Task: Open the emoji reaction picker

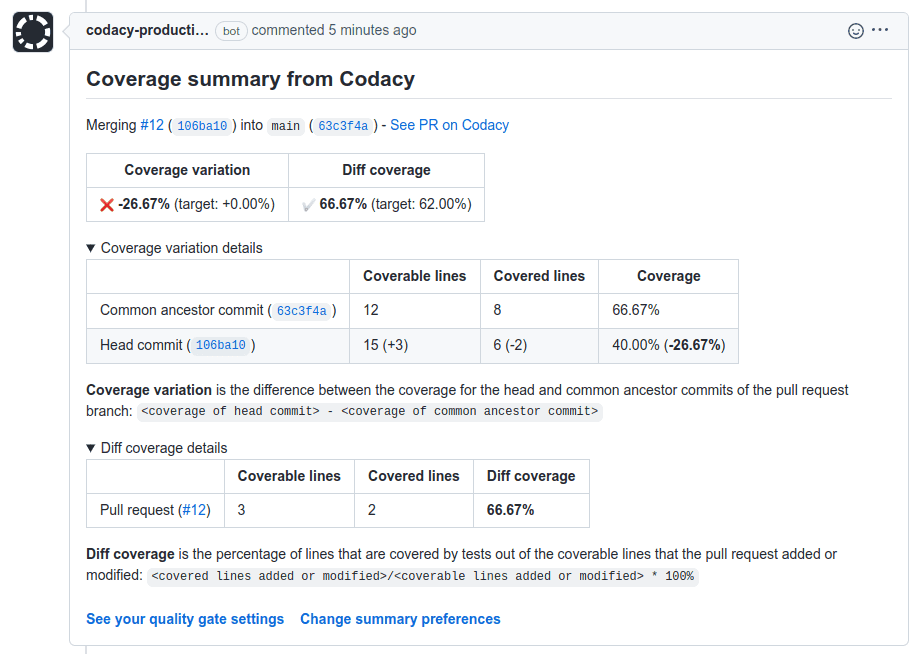Action: (x=856, y=31)
